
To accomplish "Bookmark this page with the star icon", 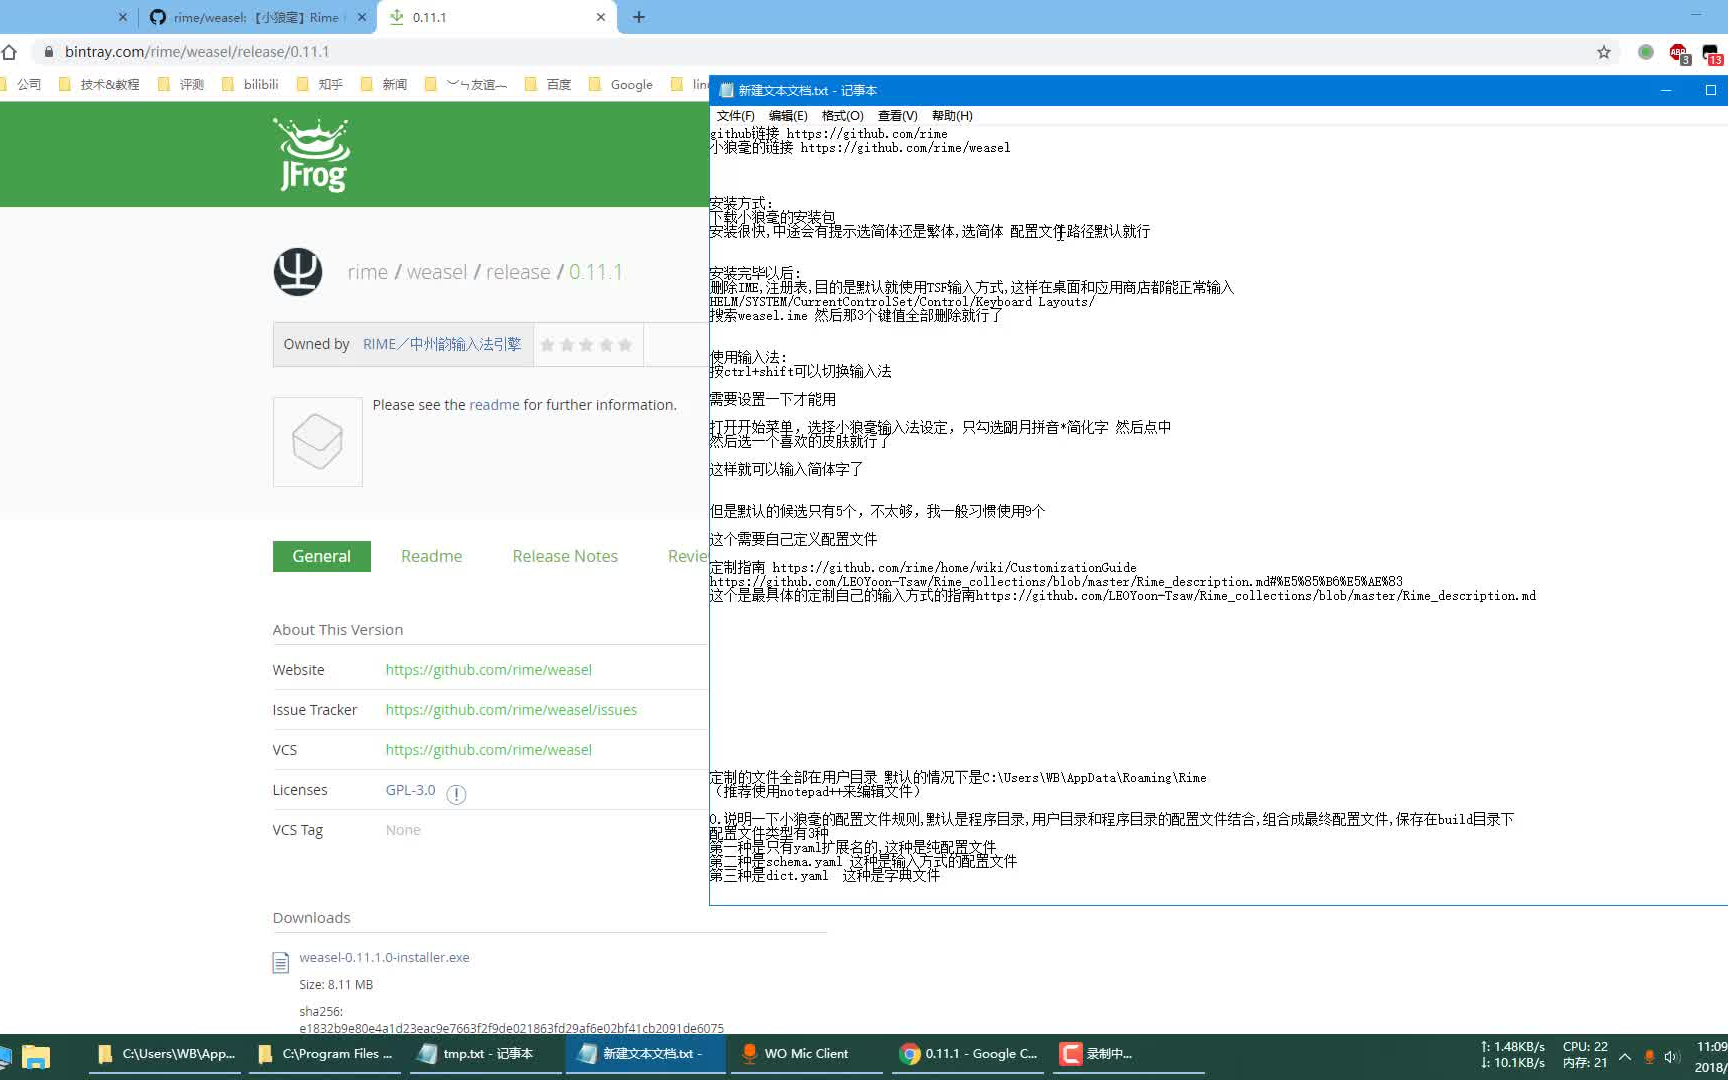I will pyautogui.click(x=1604, y=52).
